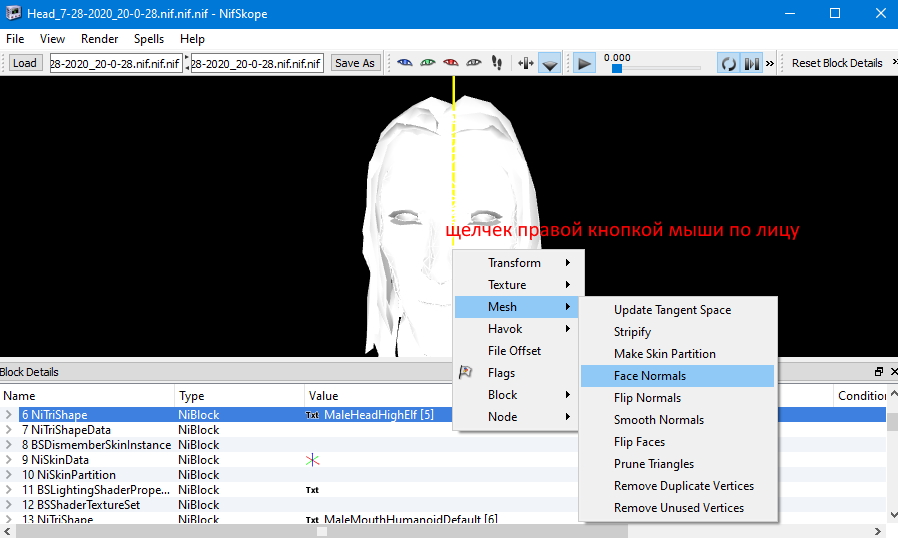Expand the 6 NiTriShape row
The image size is (898, 538).
coord(9,414)
